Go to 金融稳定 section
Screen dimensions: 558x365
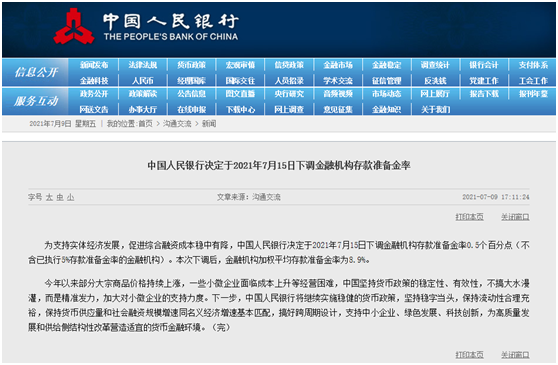coord(386,65)
